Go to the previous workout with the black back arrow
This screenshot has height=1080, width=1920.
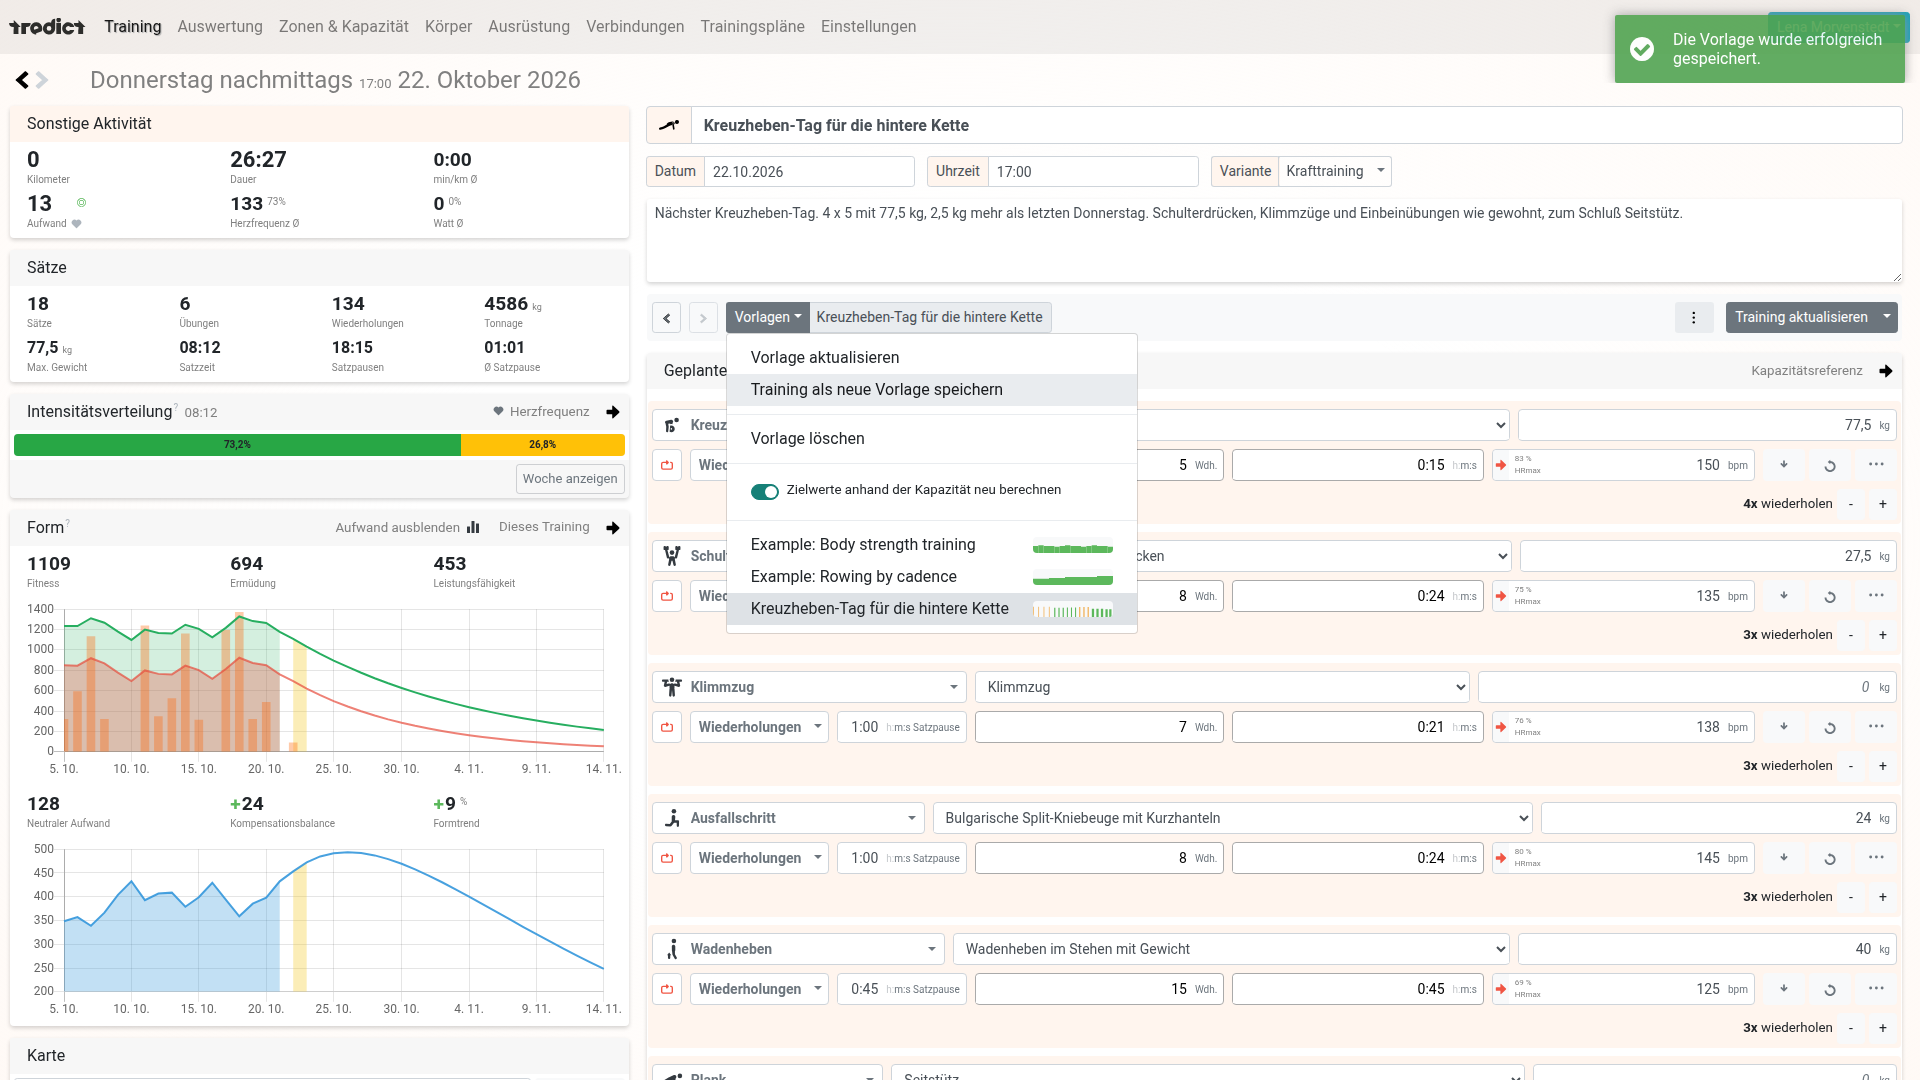click(22, 80)
